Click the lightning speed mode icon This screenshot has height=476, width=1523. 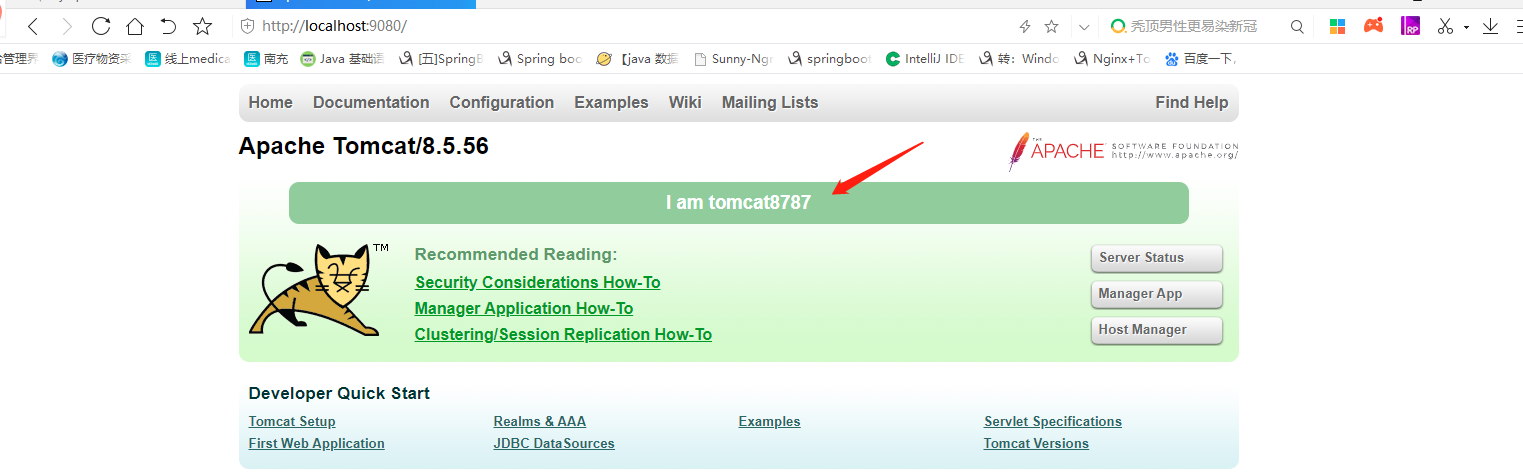coord(1024,27)
